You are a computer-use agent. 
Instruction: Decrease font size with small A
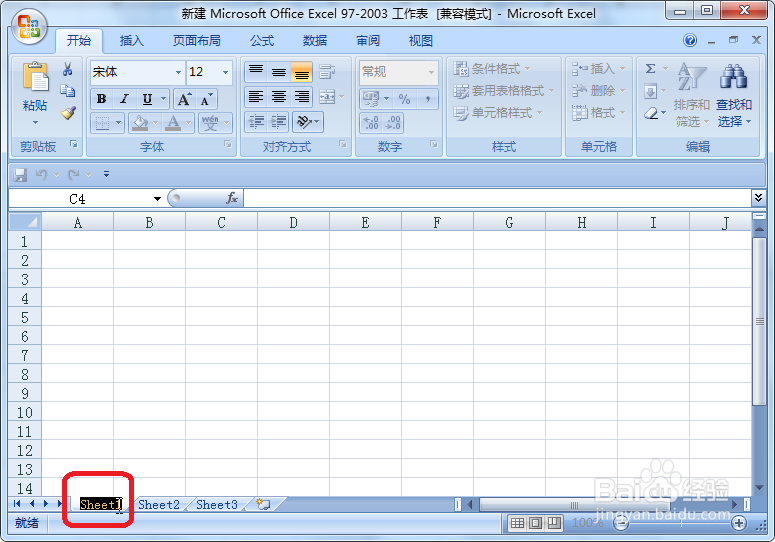[206, 99]
